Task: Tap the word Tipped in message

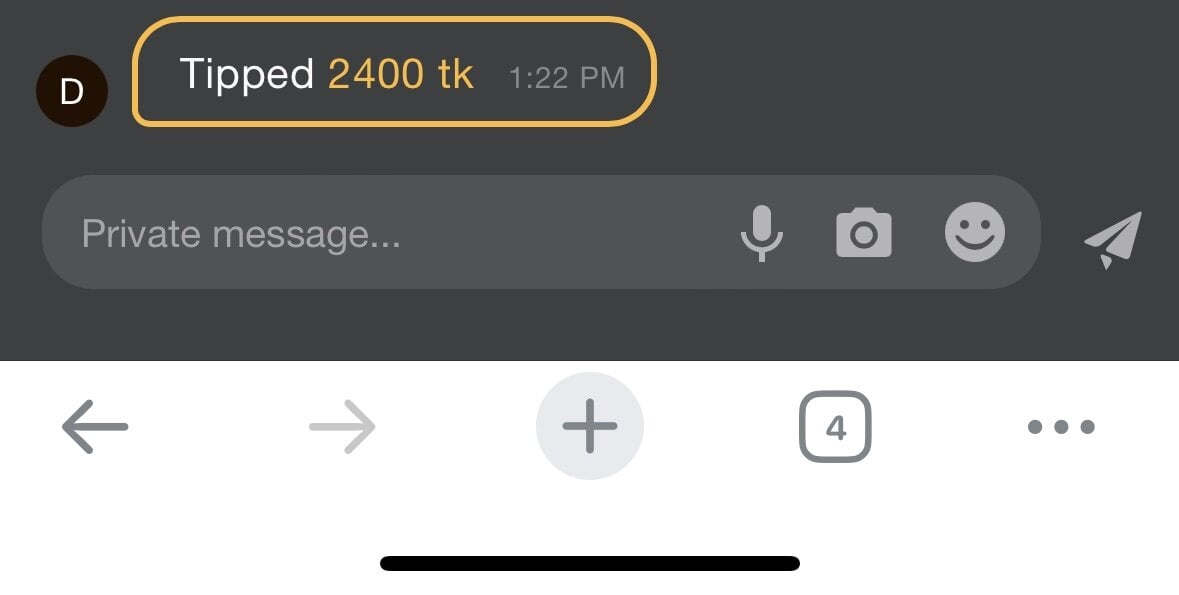Action: point(247,75)
